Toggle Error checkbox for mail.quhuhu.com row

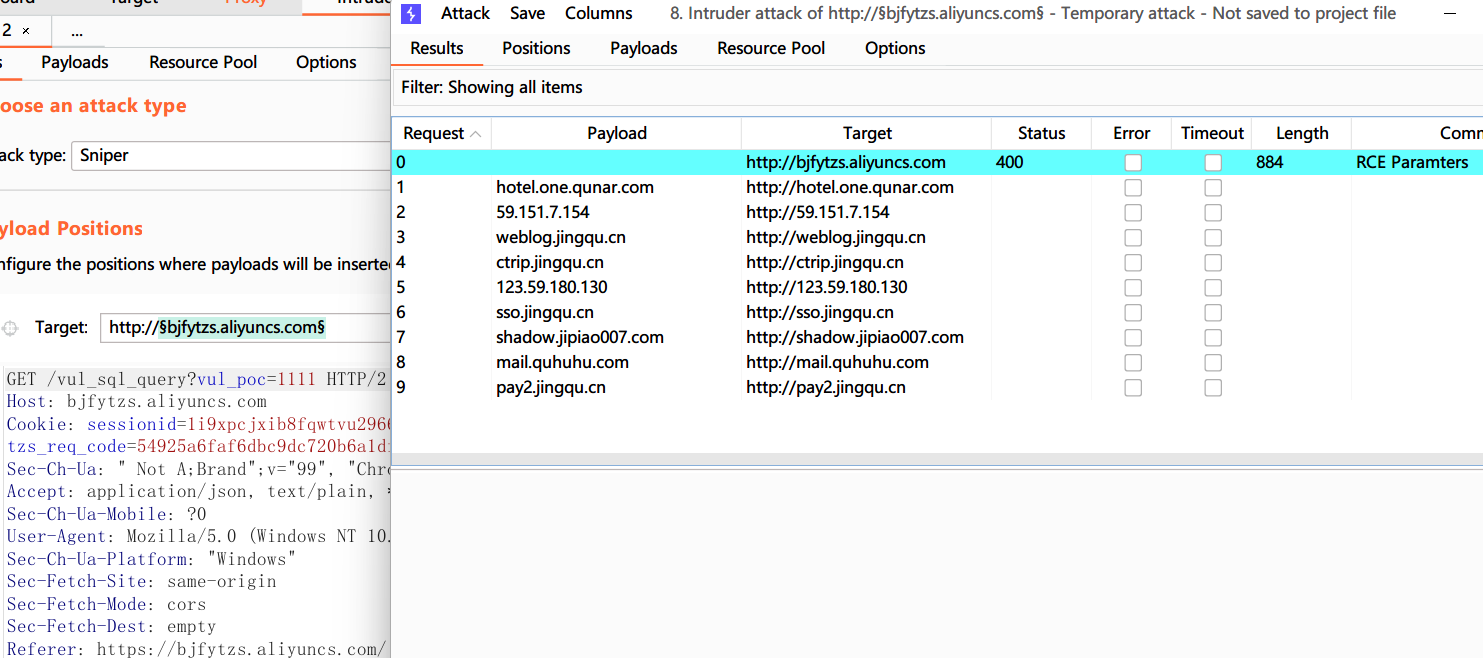1133,362
